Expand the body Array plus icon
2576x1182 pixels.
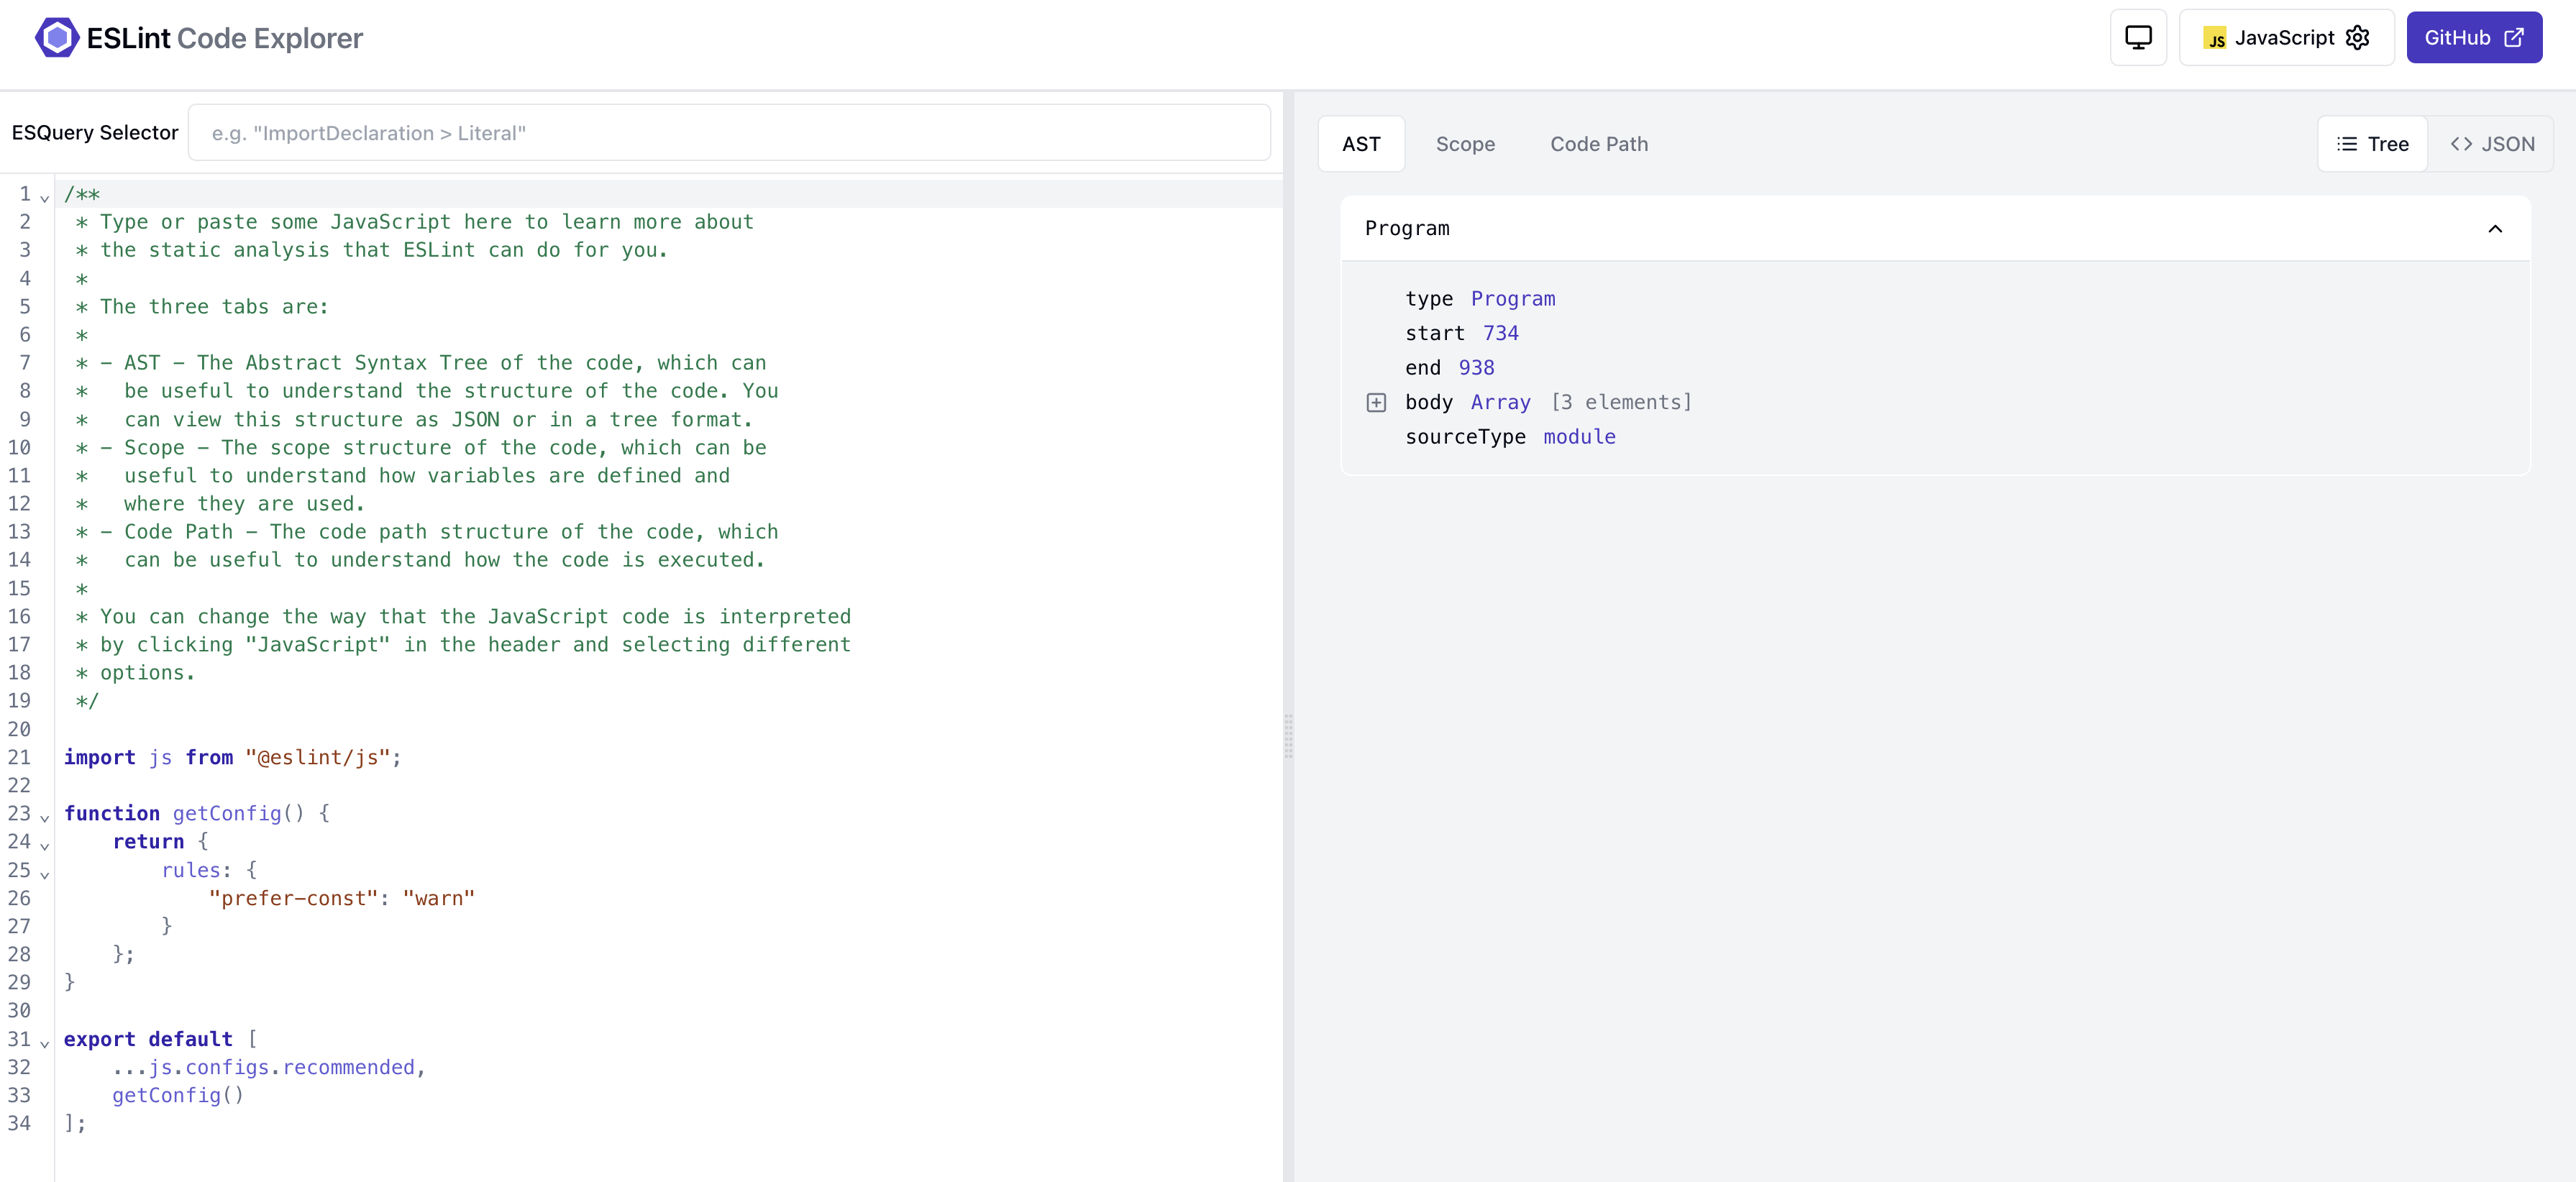1376,402
